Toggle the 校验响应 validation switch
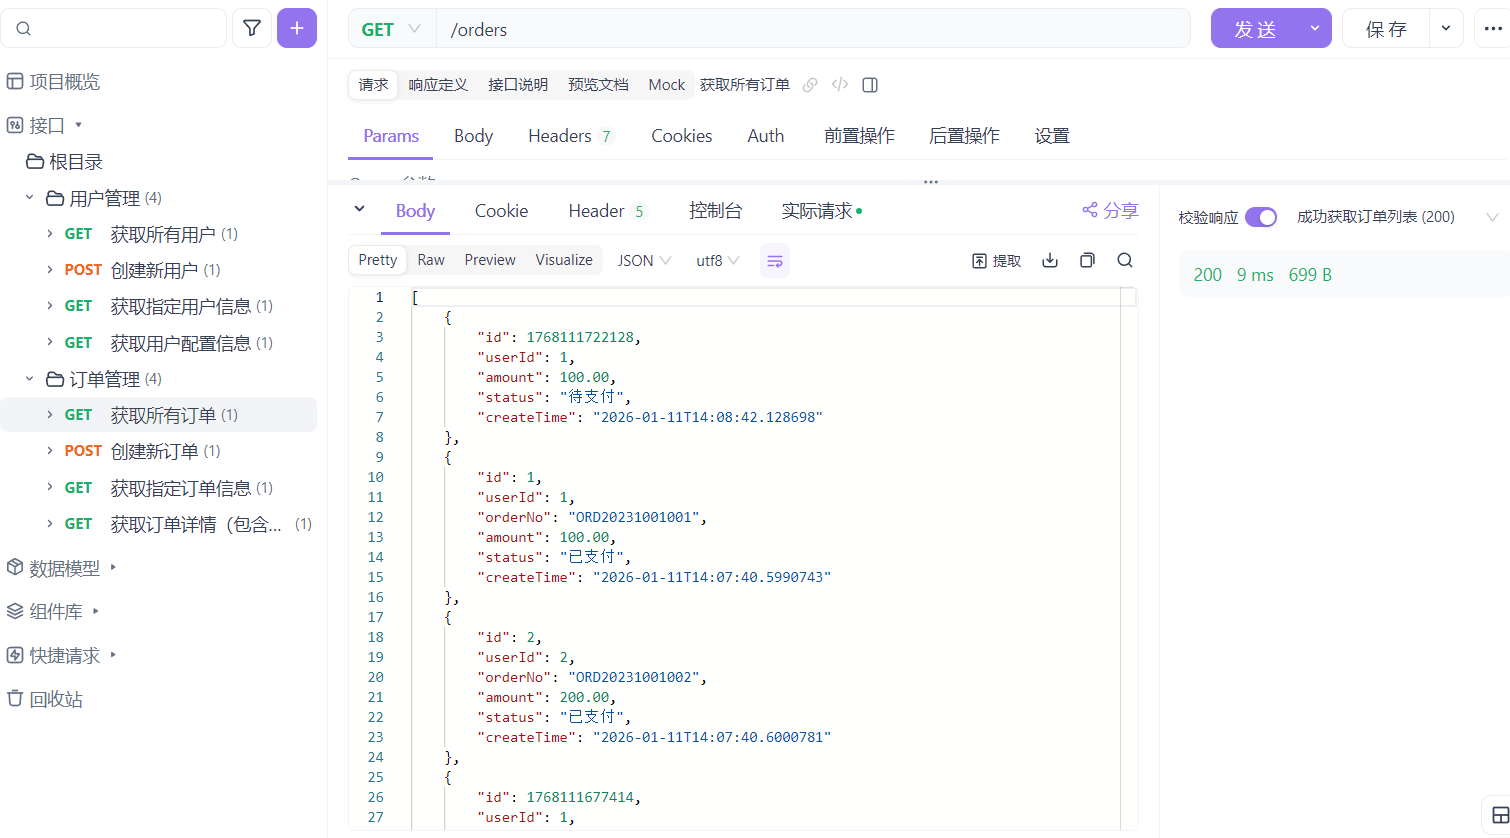Viewport: 1510px width, 838px height. pyautogui.click(x=1261, y=216)
